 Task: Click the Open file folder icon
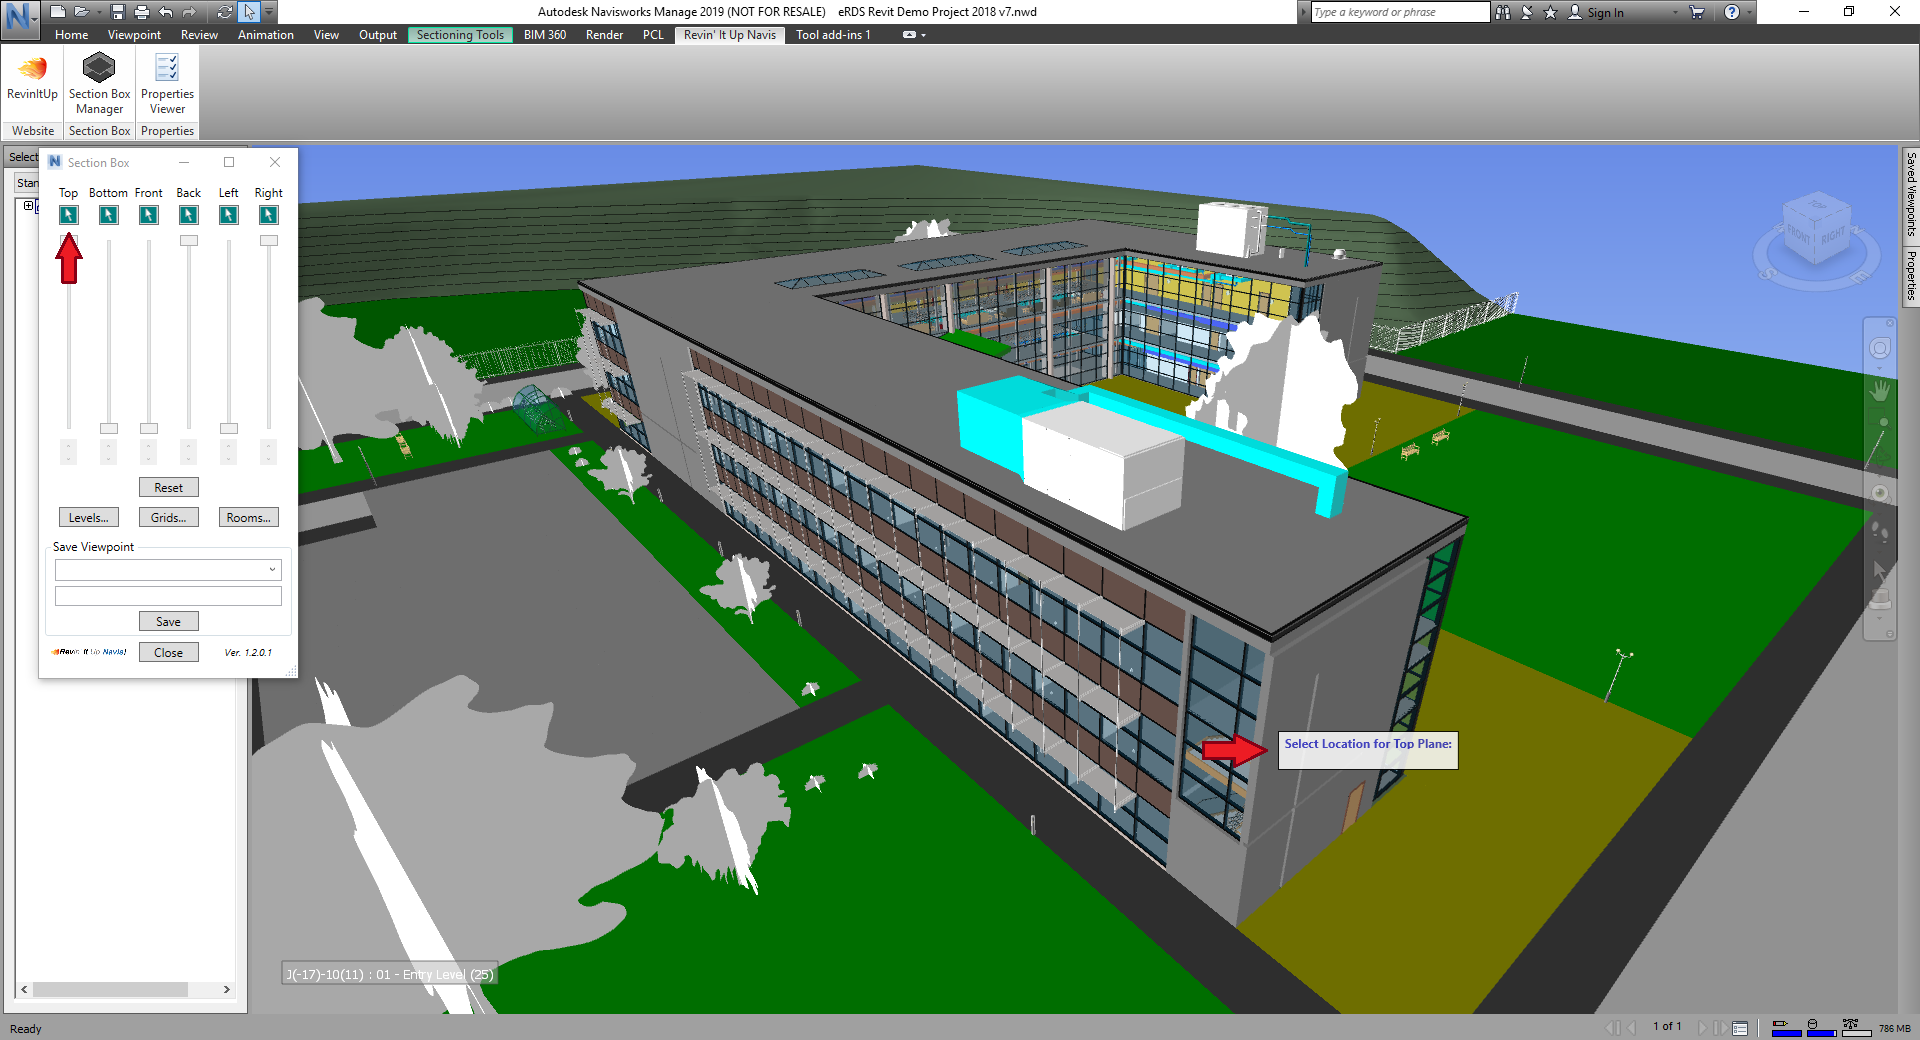pyautogui.click(x=82, y=12)
